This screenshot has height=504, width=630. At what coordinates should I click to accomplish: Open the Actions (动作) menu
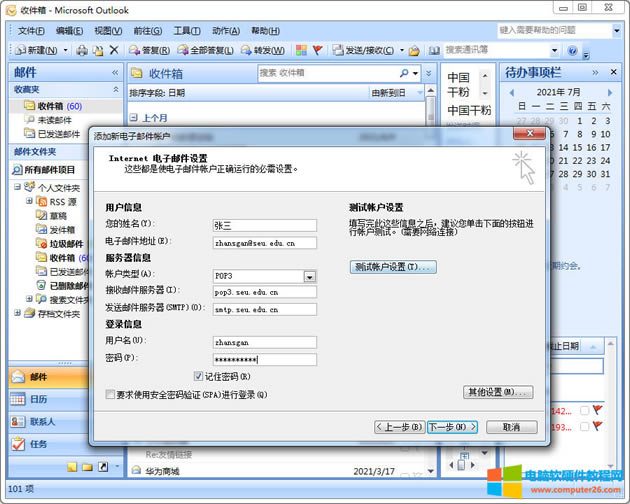click(x=226, y=31)
